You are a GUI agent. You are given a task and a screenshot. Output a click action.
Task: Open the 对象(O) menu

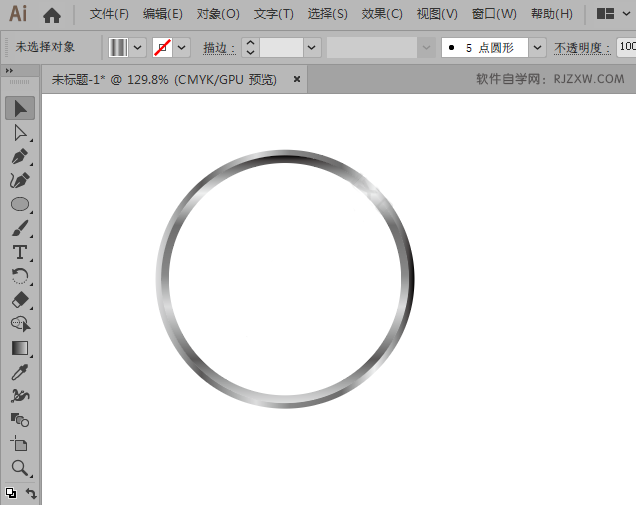pos(218,14)
